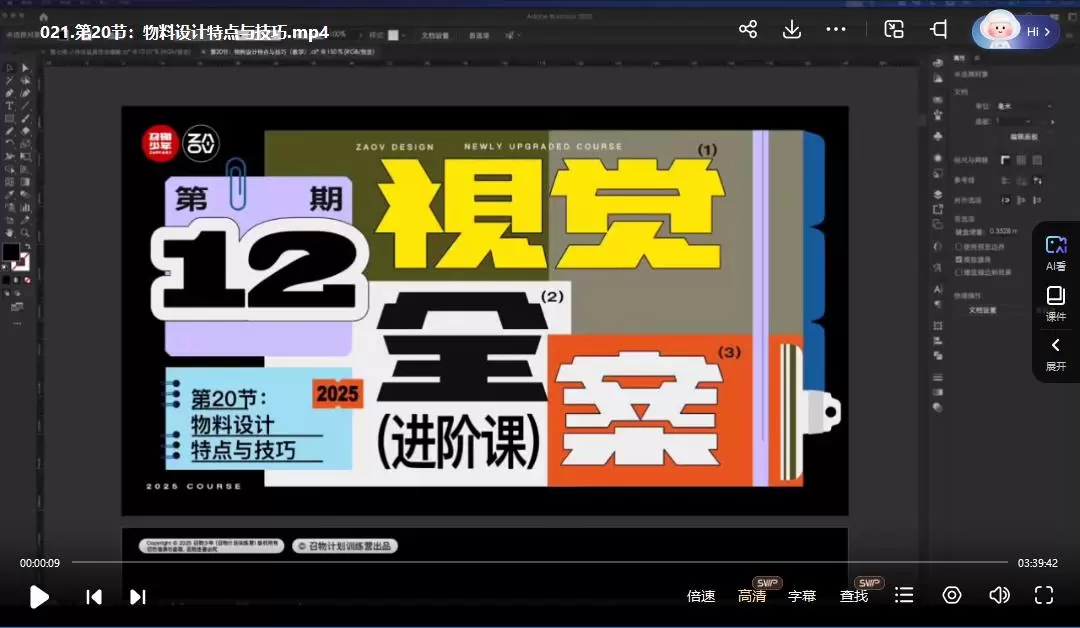Skip to the next video

[x=138, y=597]
